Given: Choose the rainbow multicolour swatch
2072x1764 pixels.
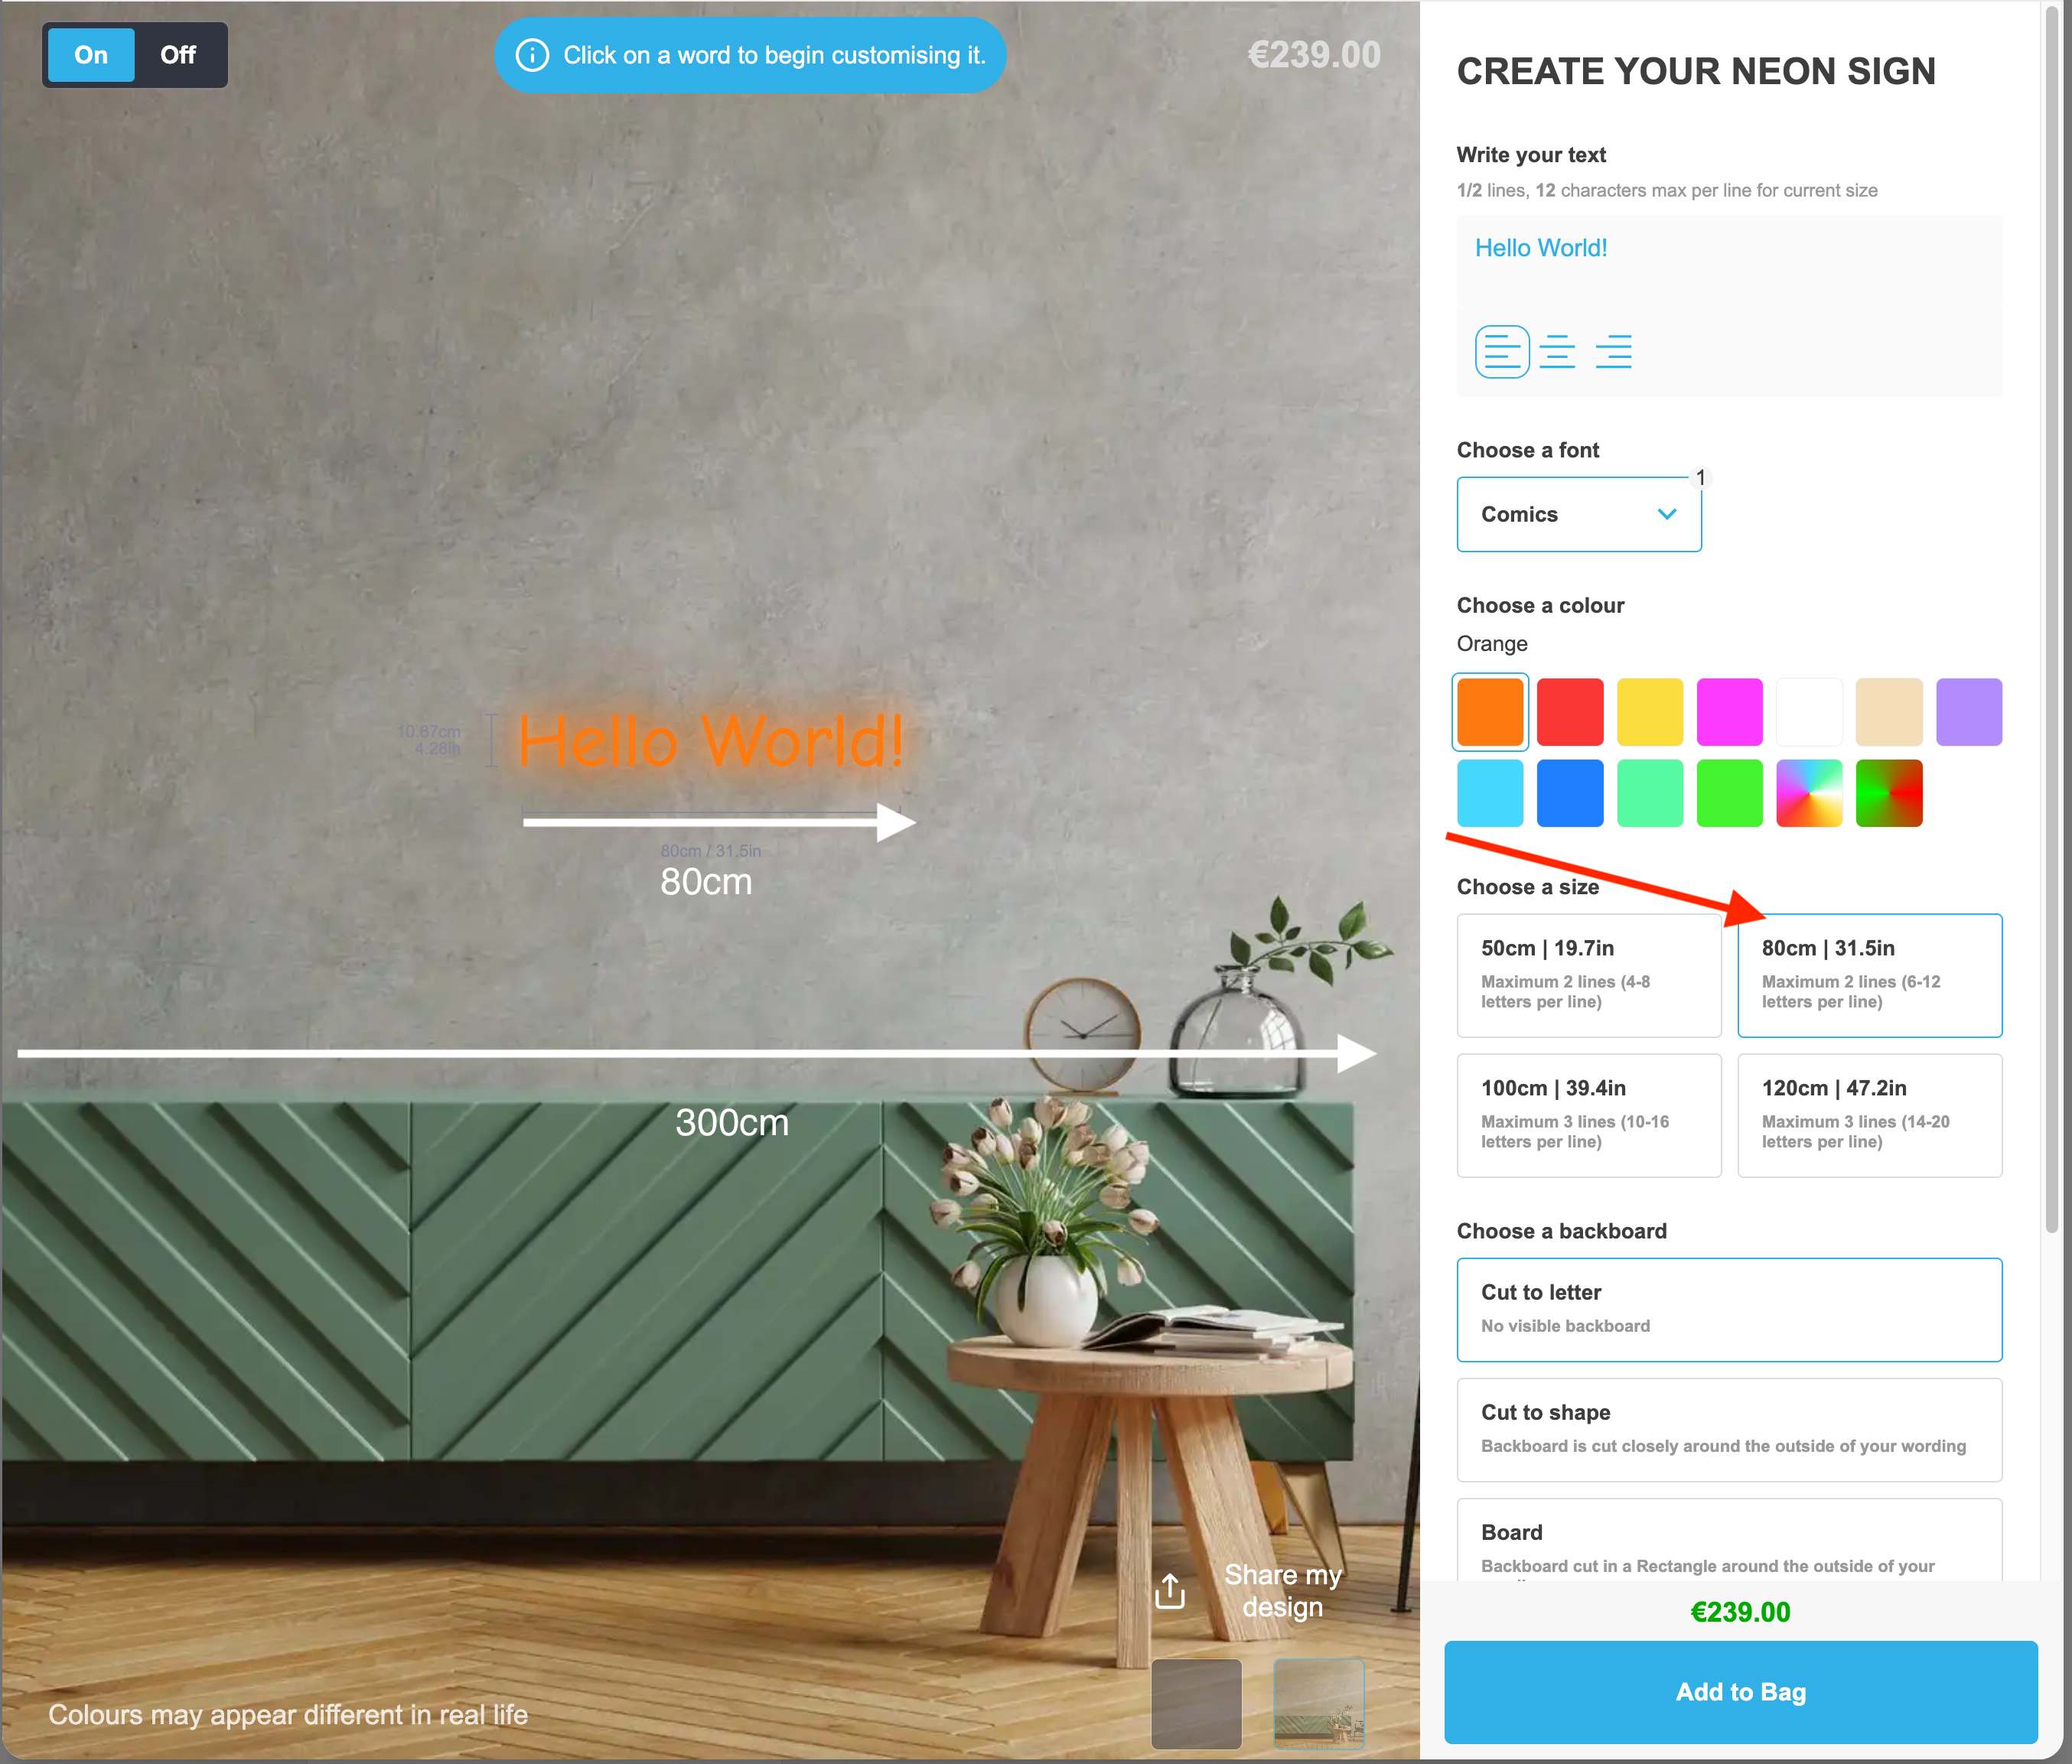Looking at the screenshot, I should tap(1809, 793).
